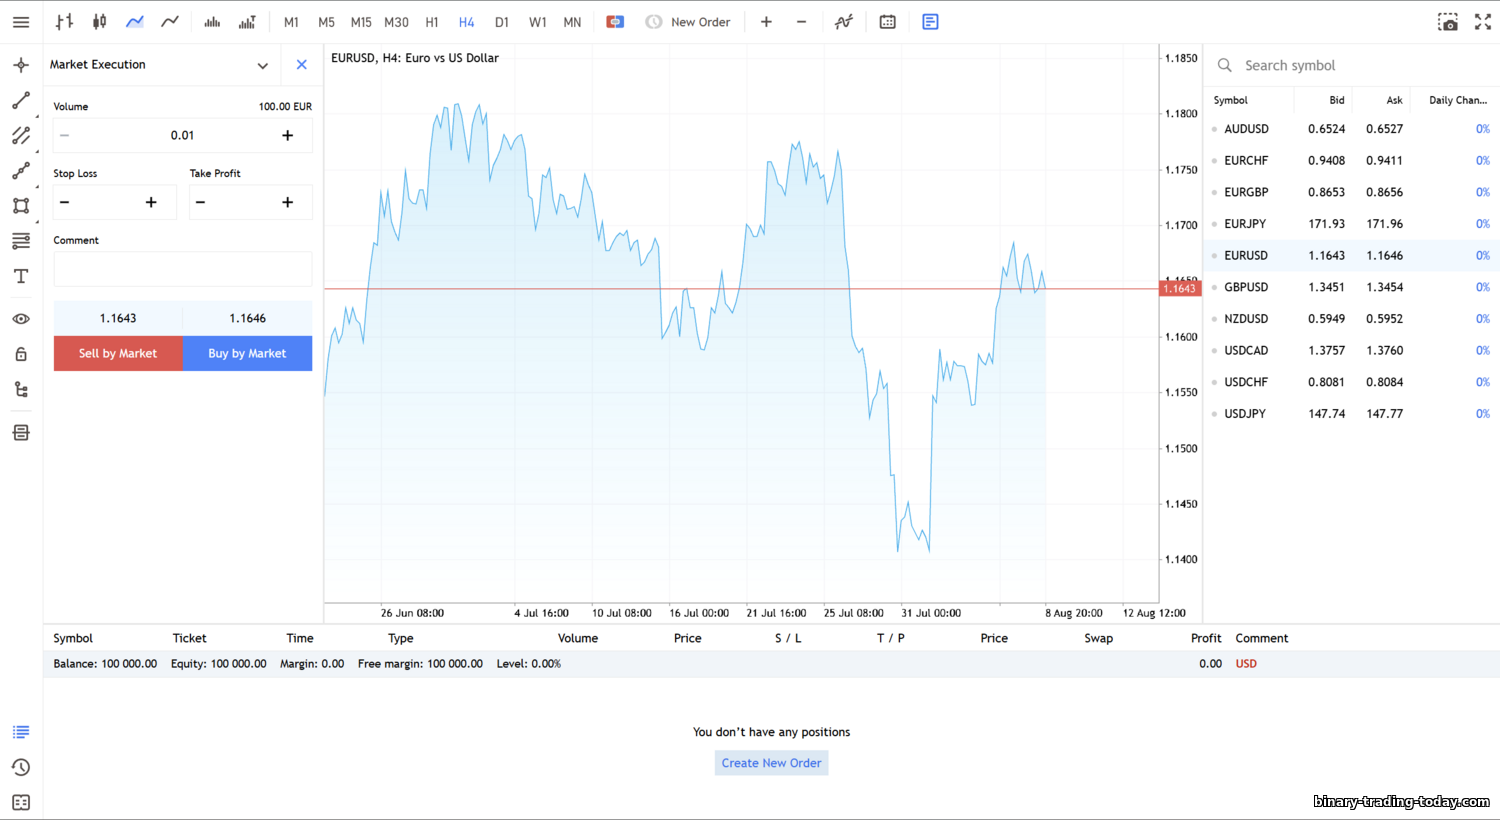
Task: Select the M15 timeframe
Action: 361,22
